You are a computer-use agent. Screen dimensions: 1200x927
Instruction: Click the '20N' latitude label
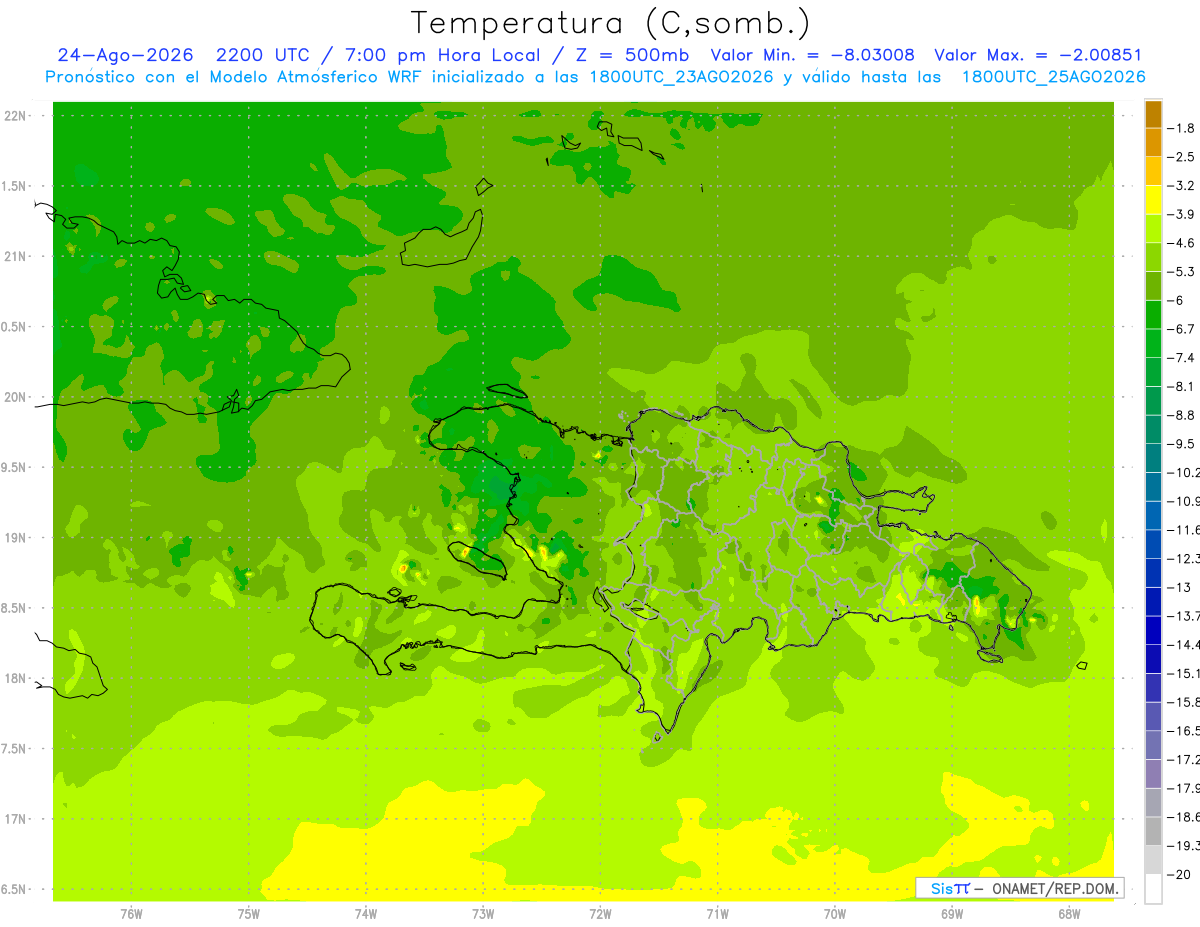[x=15, y=397]
